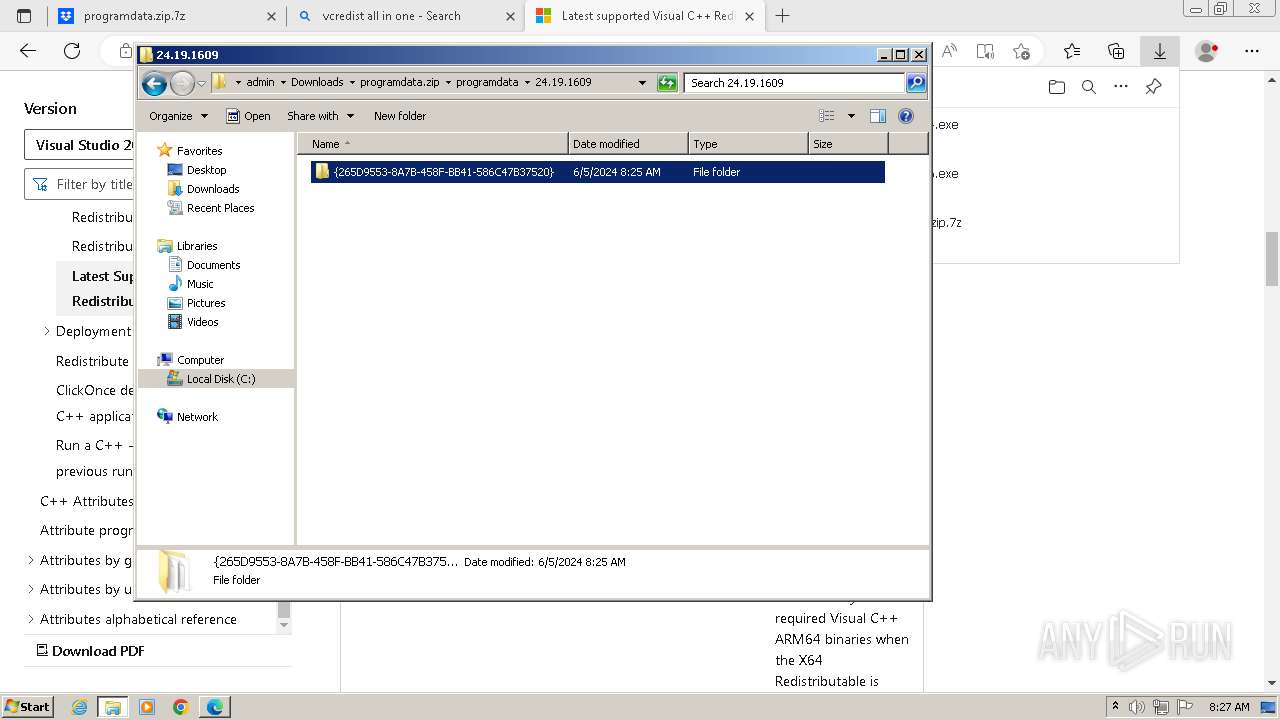This screenshot has height=720, width=1280.
Task: Select Network in navigation pane
Action: click(197, 417)
